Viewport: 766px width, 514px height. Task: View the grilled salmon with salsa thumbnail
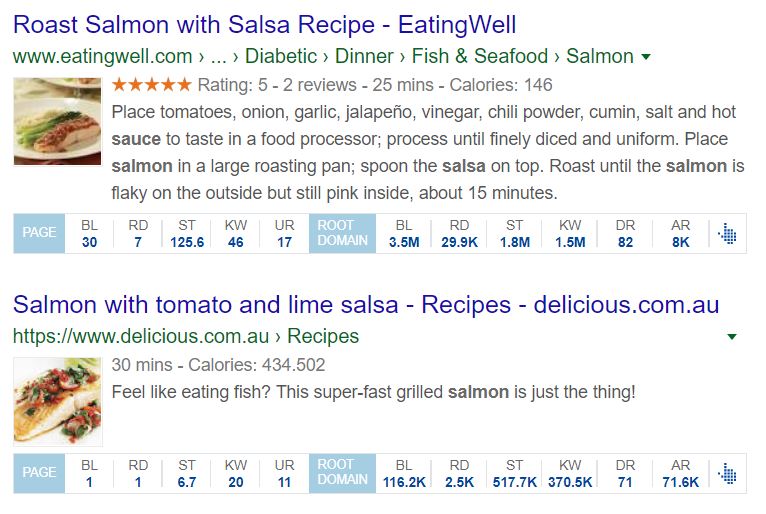pyautogui.click(x=58, y=402)
